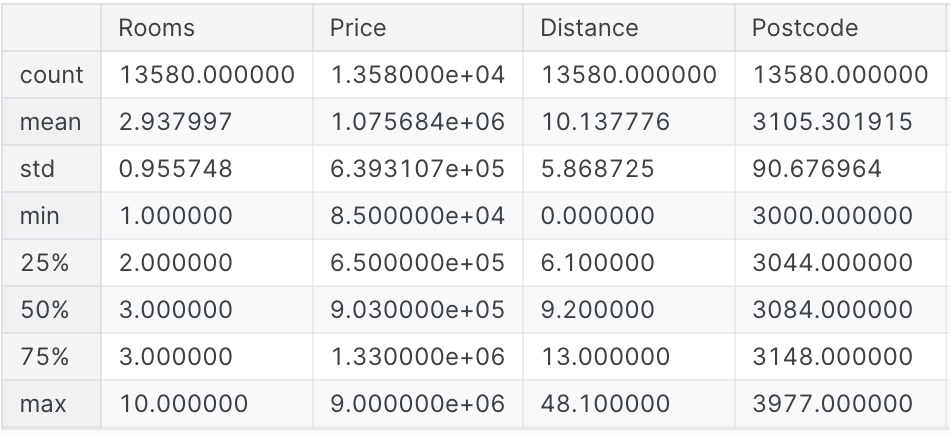Viewport: 950px width, 436px height.
Task: Select the 25% row label
Action: tap(43, 263)
